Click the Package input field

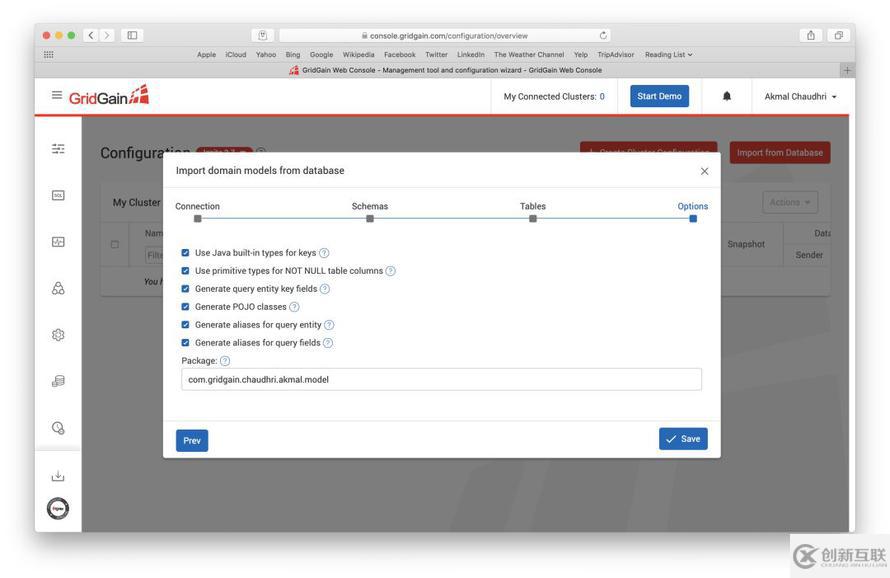(x=441, y=379)
